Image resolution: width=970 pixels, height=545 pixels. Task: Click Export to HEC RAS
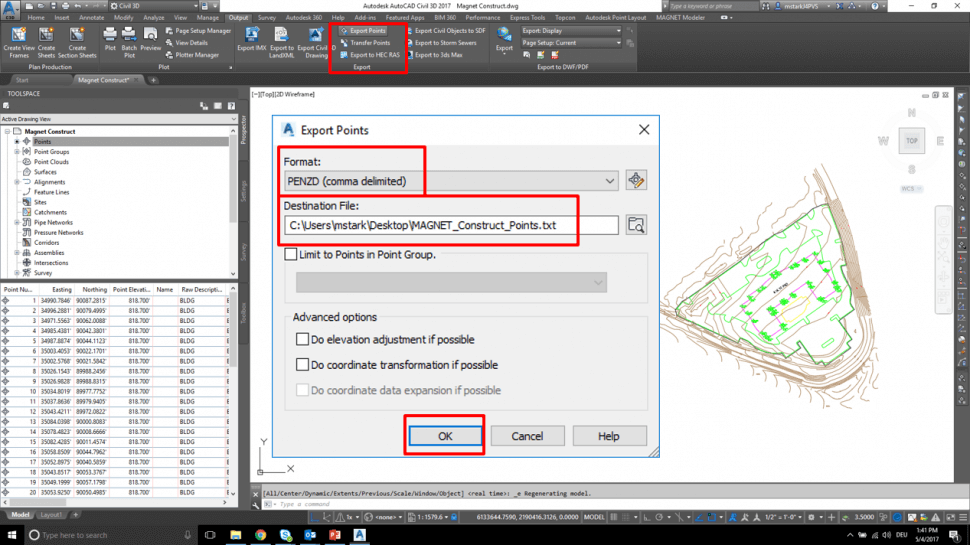click(x=370, y=55)
